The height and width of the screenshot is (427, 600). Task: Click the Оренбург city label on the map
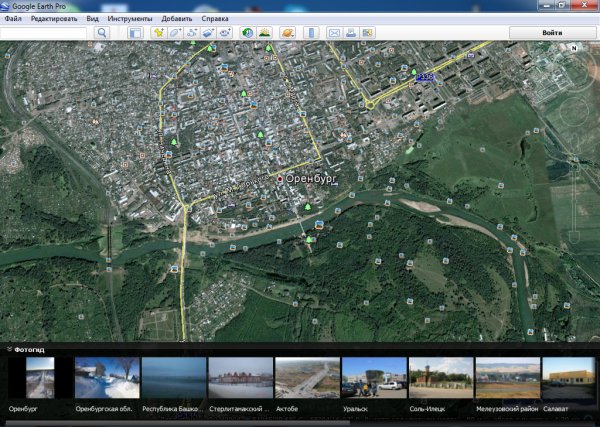point(311,179)
